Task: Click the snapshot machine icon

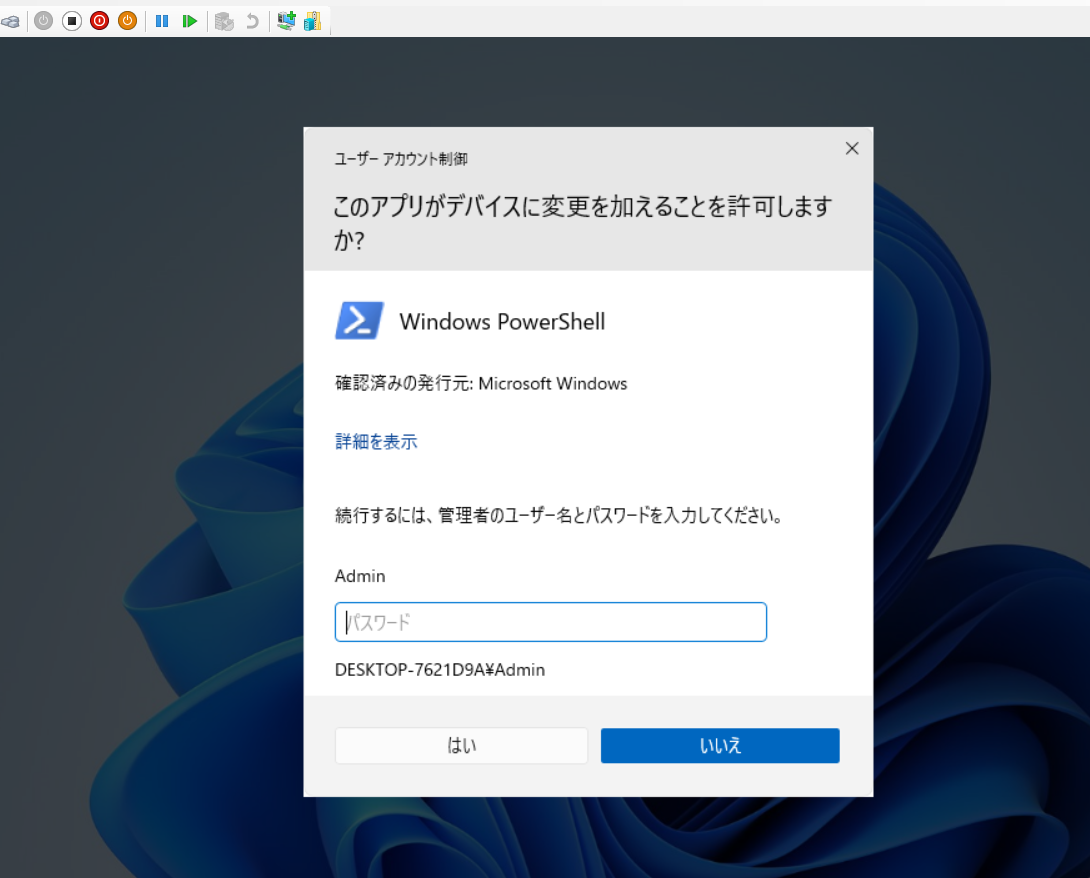Action: coord(224,20)
